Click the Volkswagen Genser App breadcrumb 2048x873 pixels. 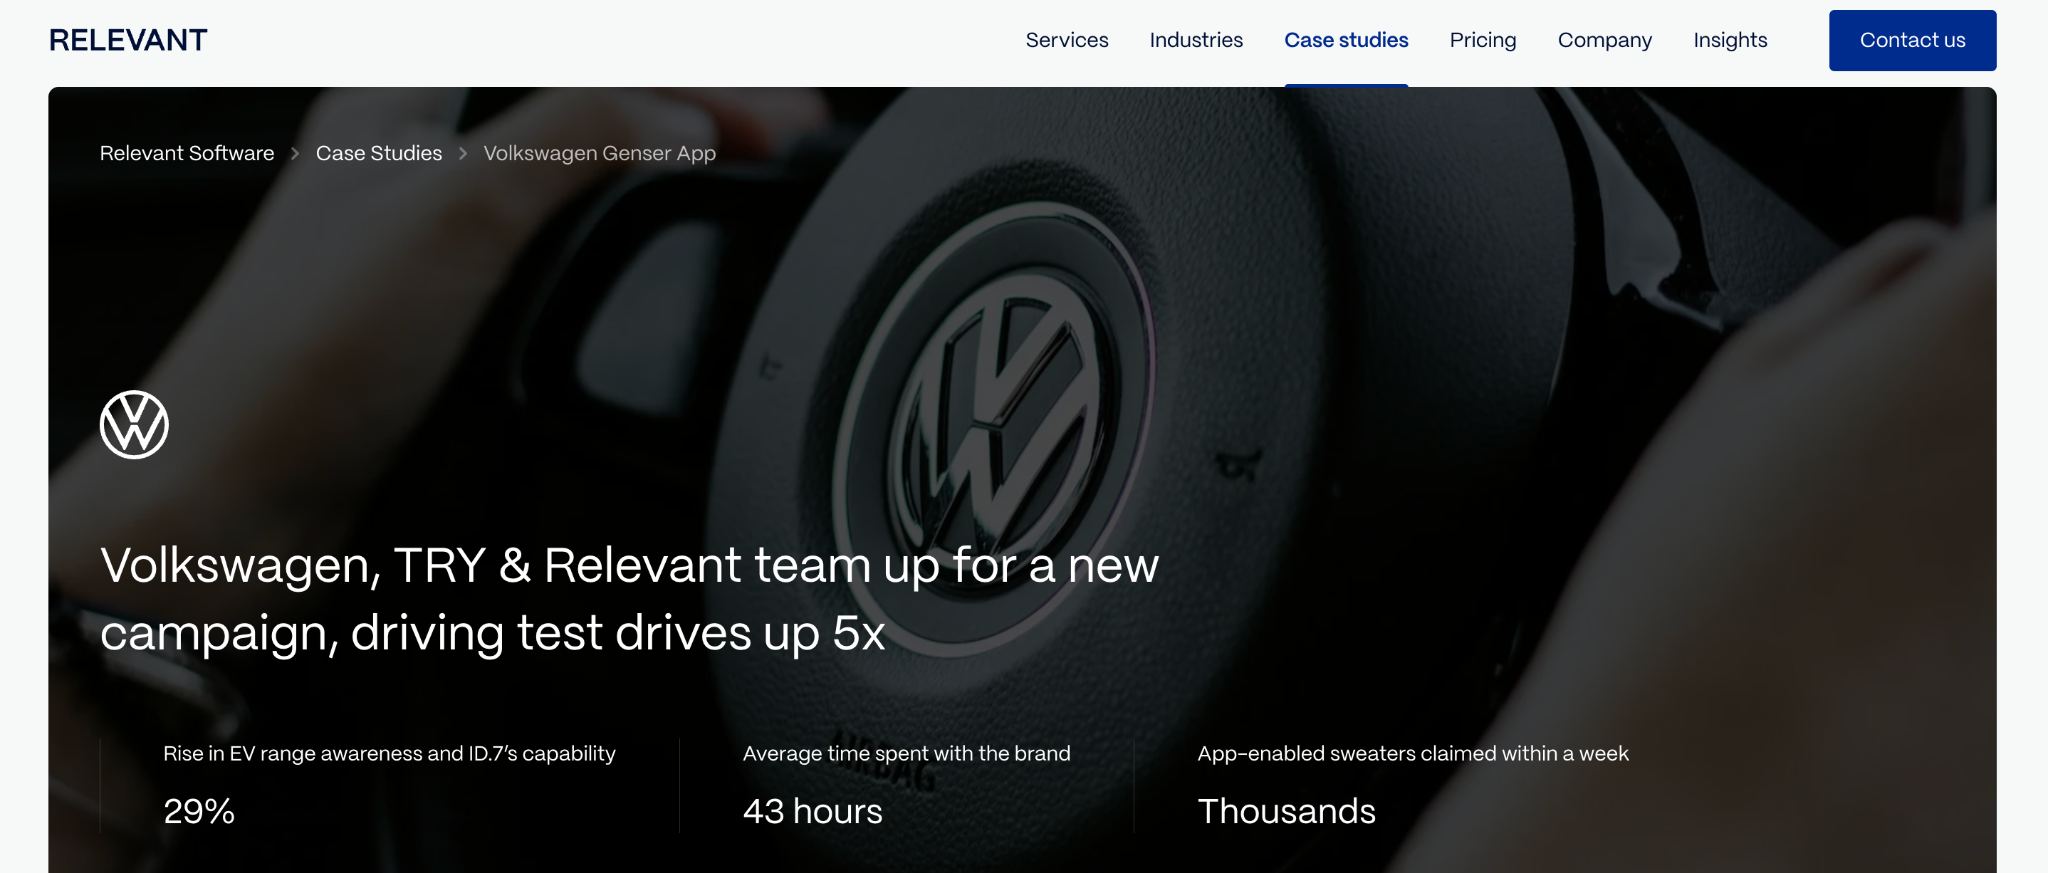click(x=600, y=153)
